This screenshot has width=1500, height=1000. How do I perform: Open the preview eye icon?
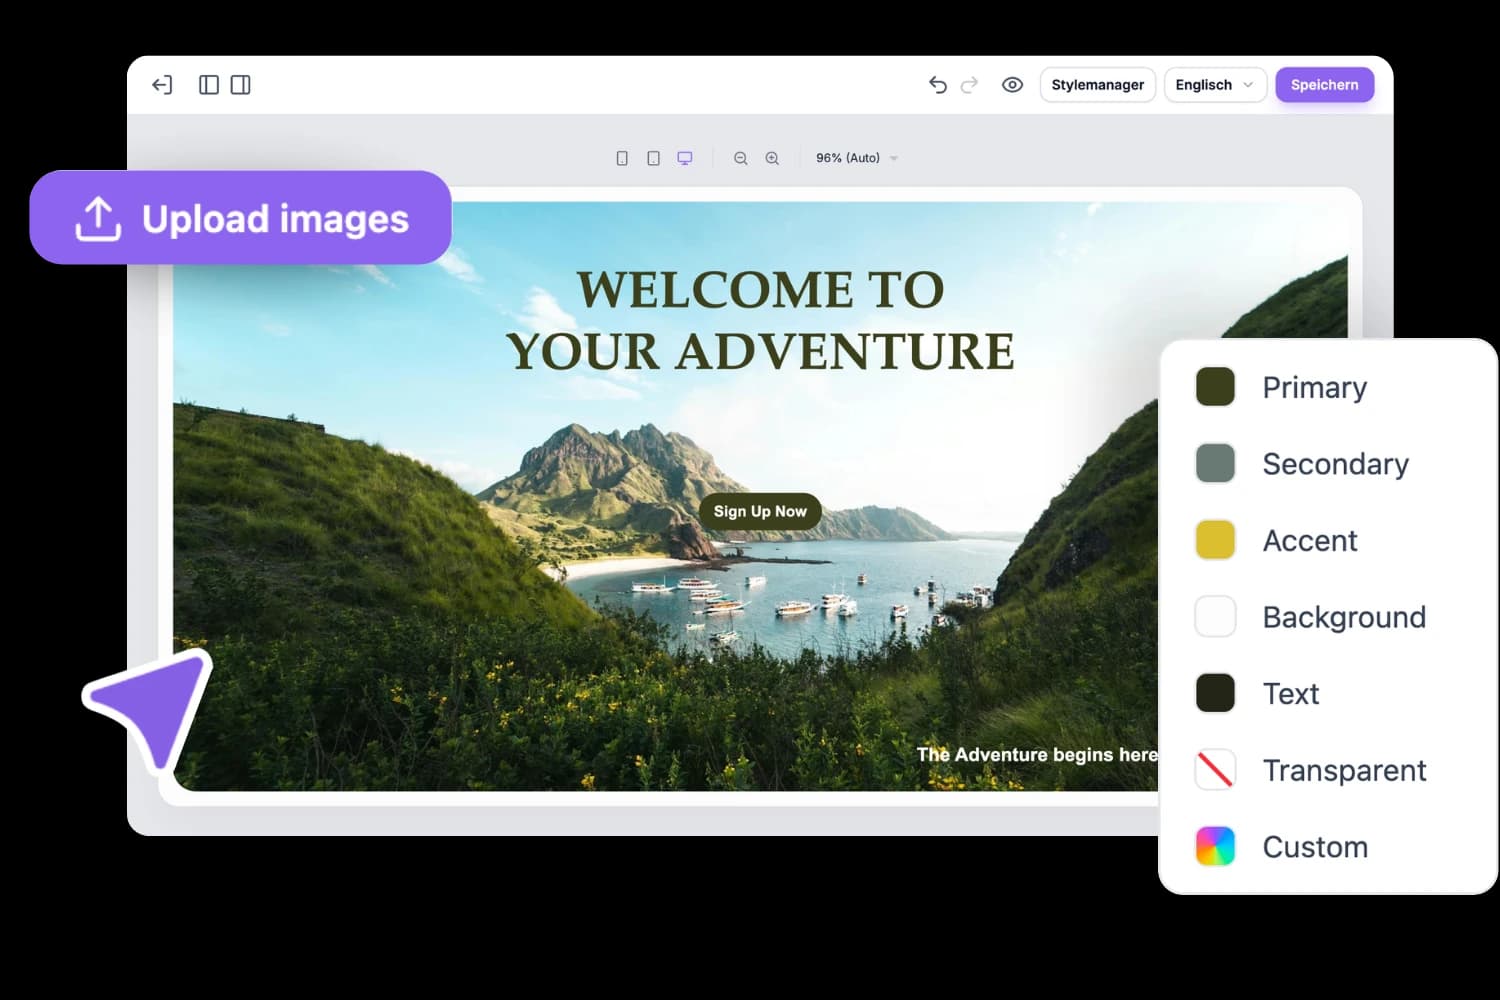[1012, 85]
